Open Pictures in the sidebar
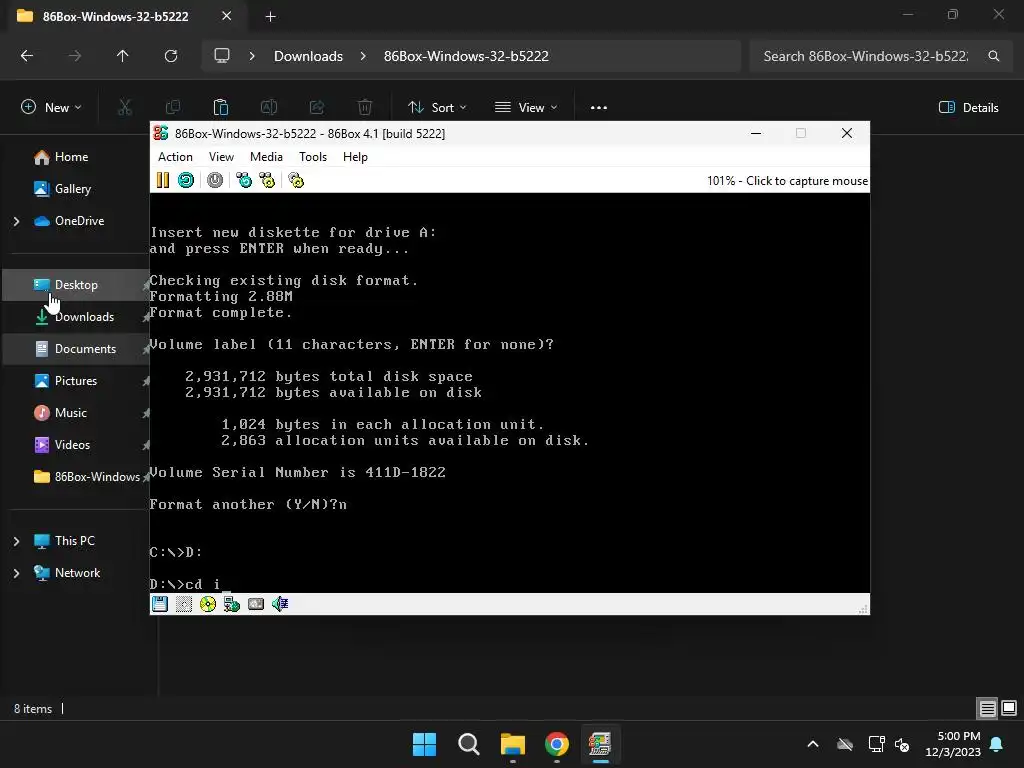Screen dimensions: 1024x768 pos(76,381)
